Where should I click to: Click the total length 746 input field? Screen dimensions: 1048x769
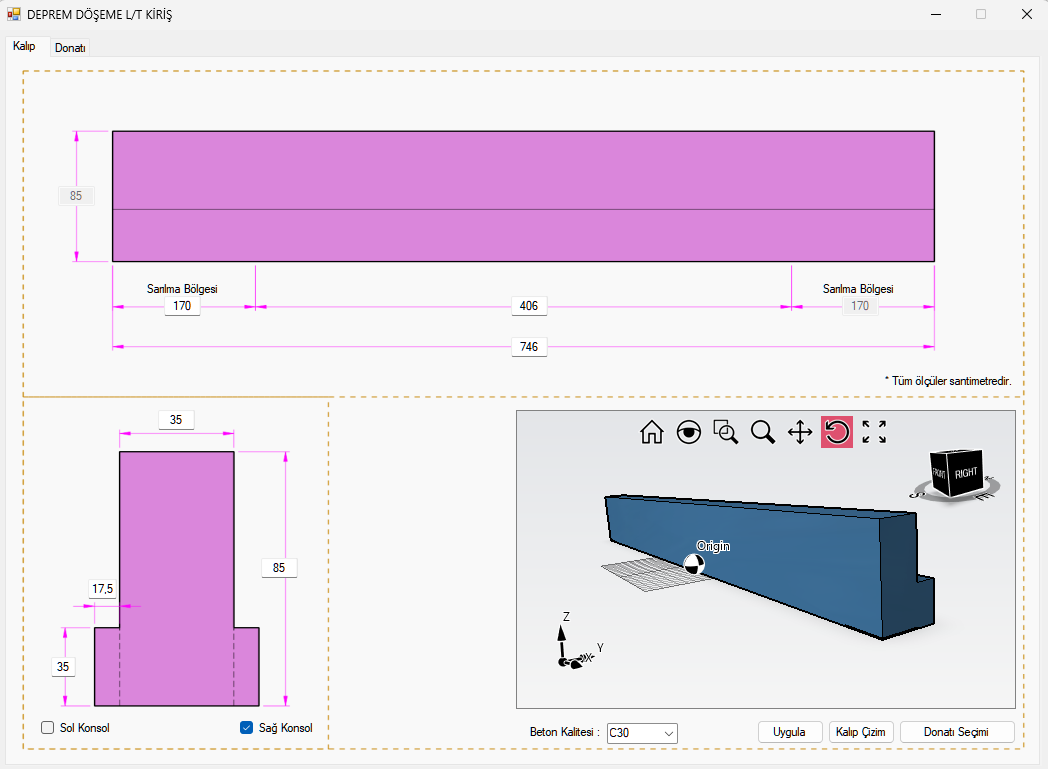(x=529, y=347)
